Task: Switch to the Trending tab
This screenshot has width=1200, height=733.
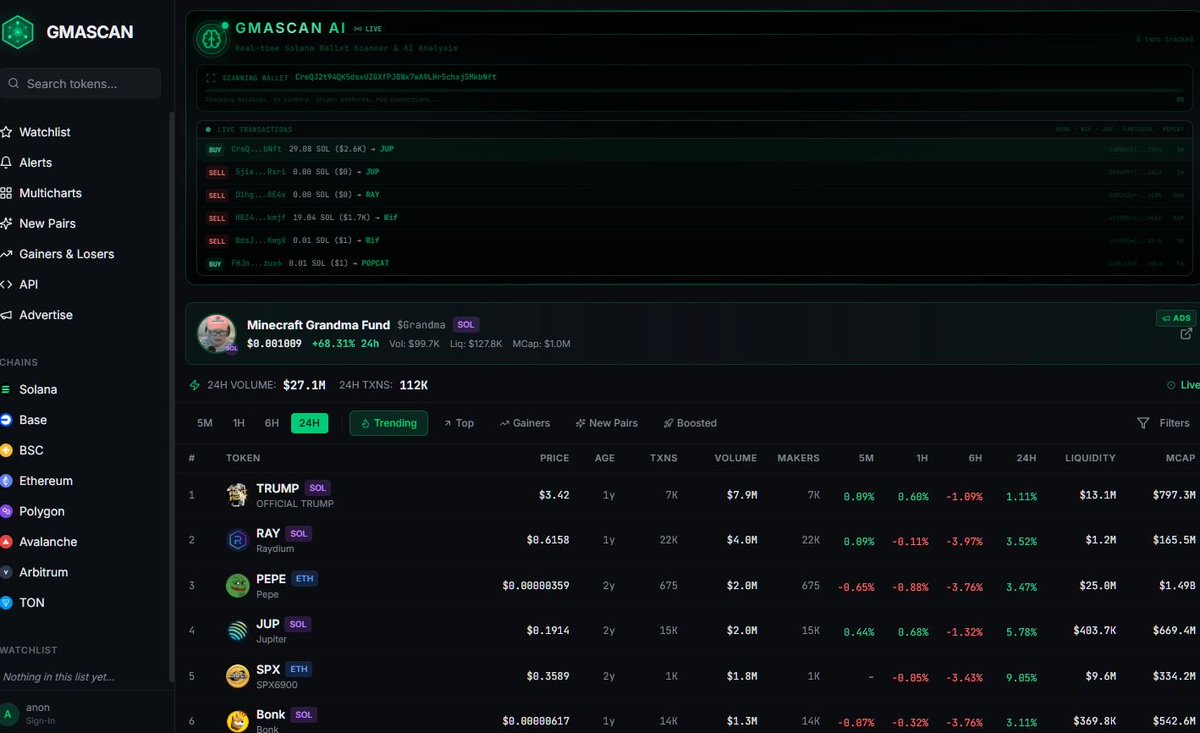Action: pos(389,423)
